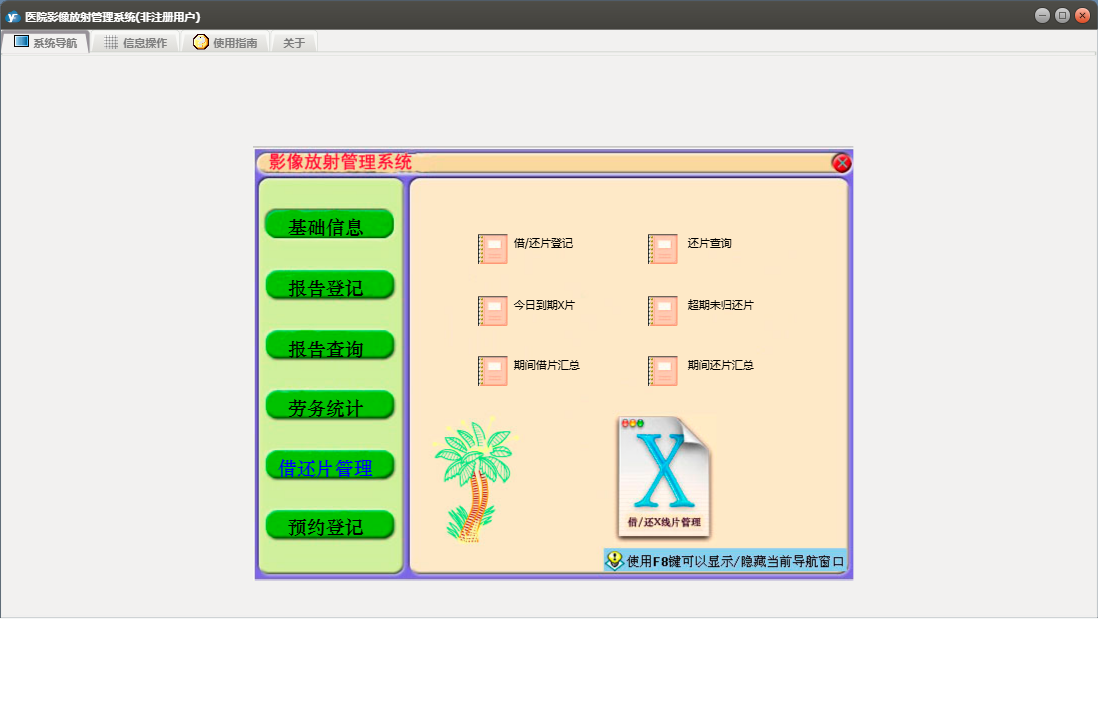The width and height of the screenshot is (1098, 713).
Task: Open the 劳务统计 section
Action: pos(329,406)
